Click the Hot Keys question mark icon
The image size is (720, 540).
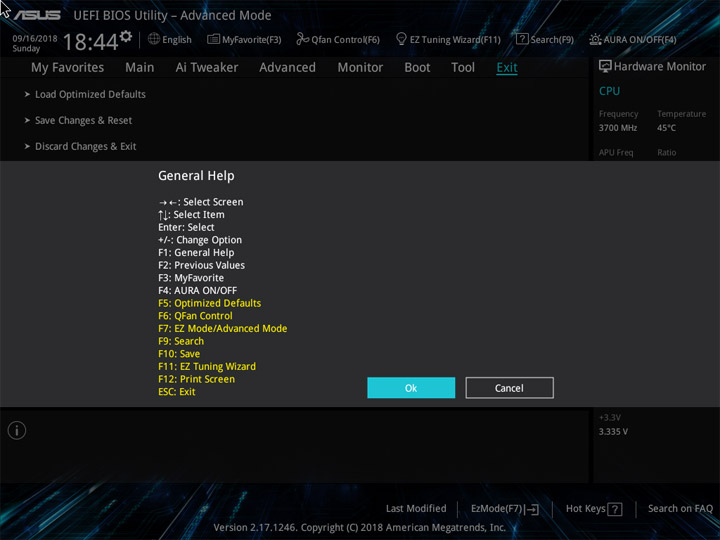click(x=615, y=509)
